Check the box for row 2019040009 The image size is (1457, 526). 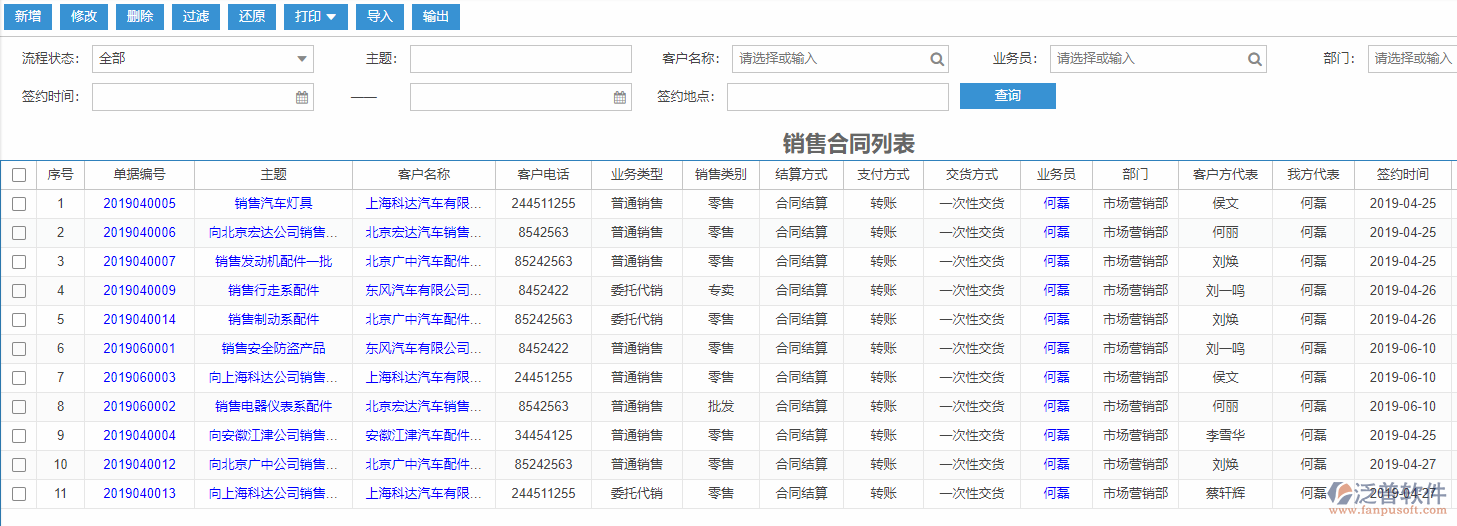click(19, 291)
